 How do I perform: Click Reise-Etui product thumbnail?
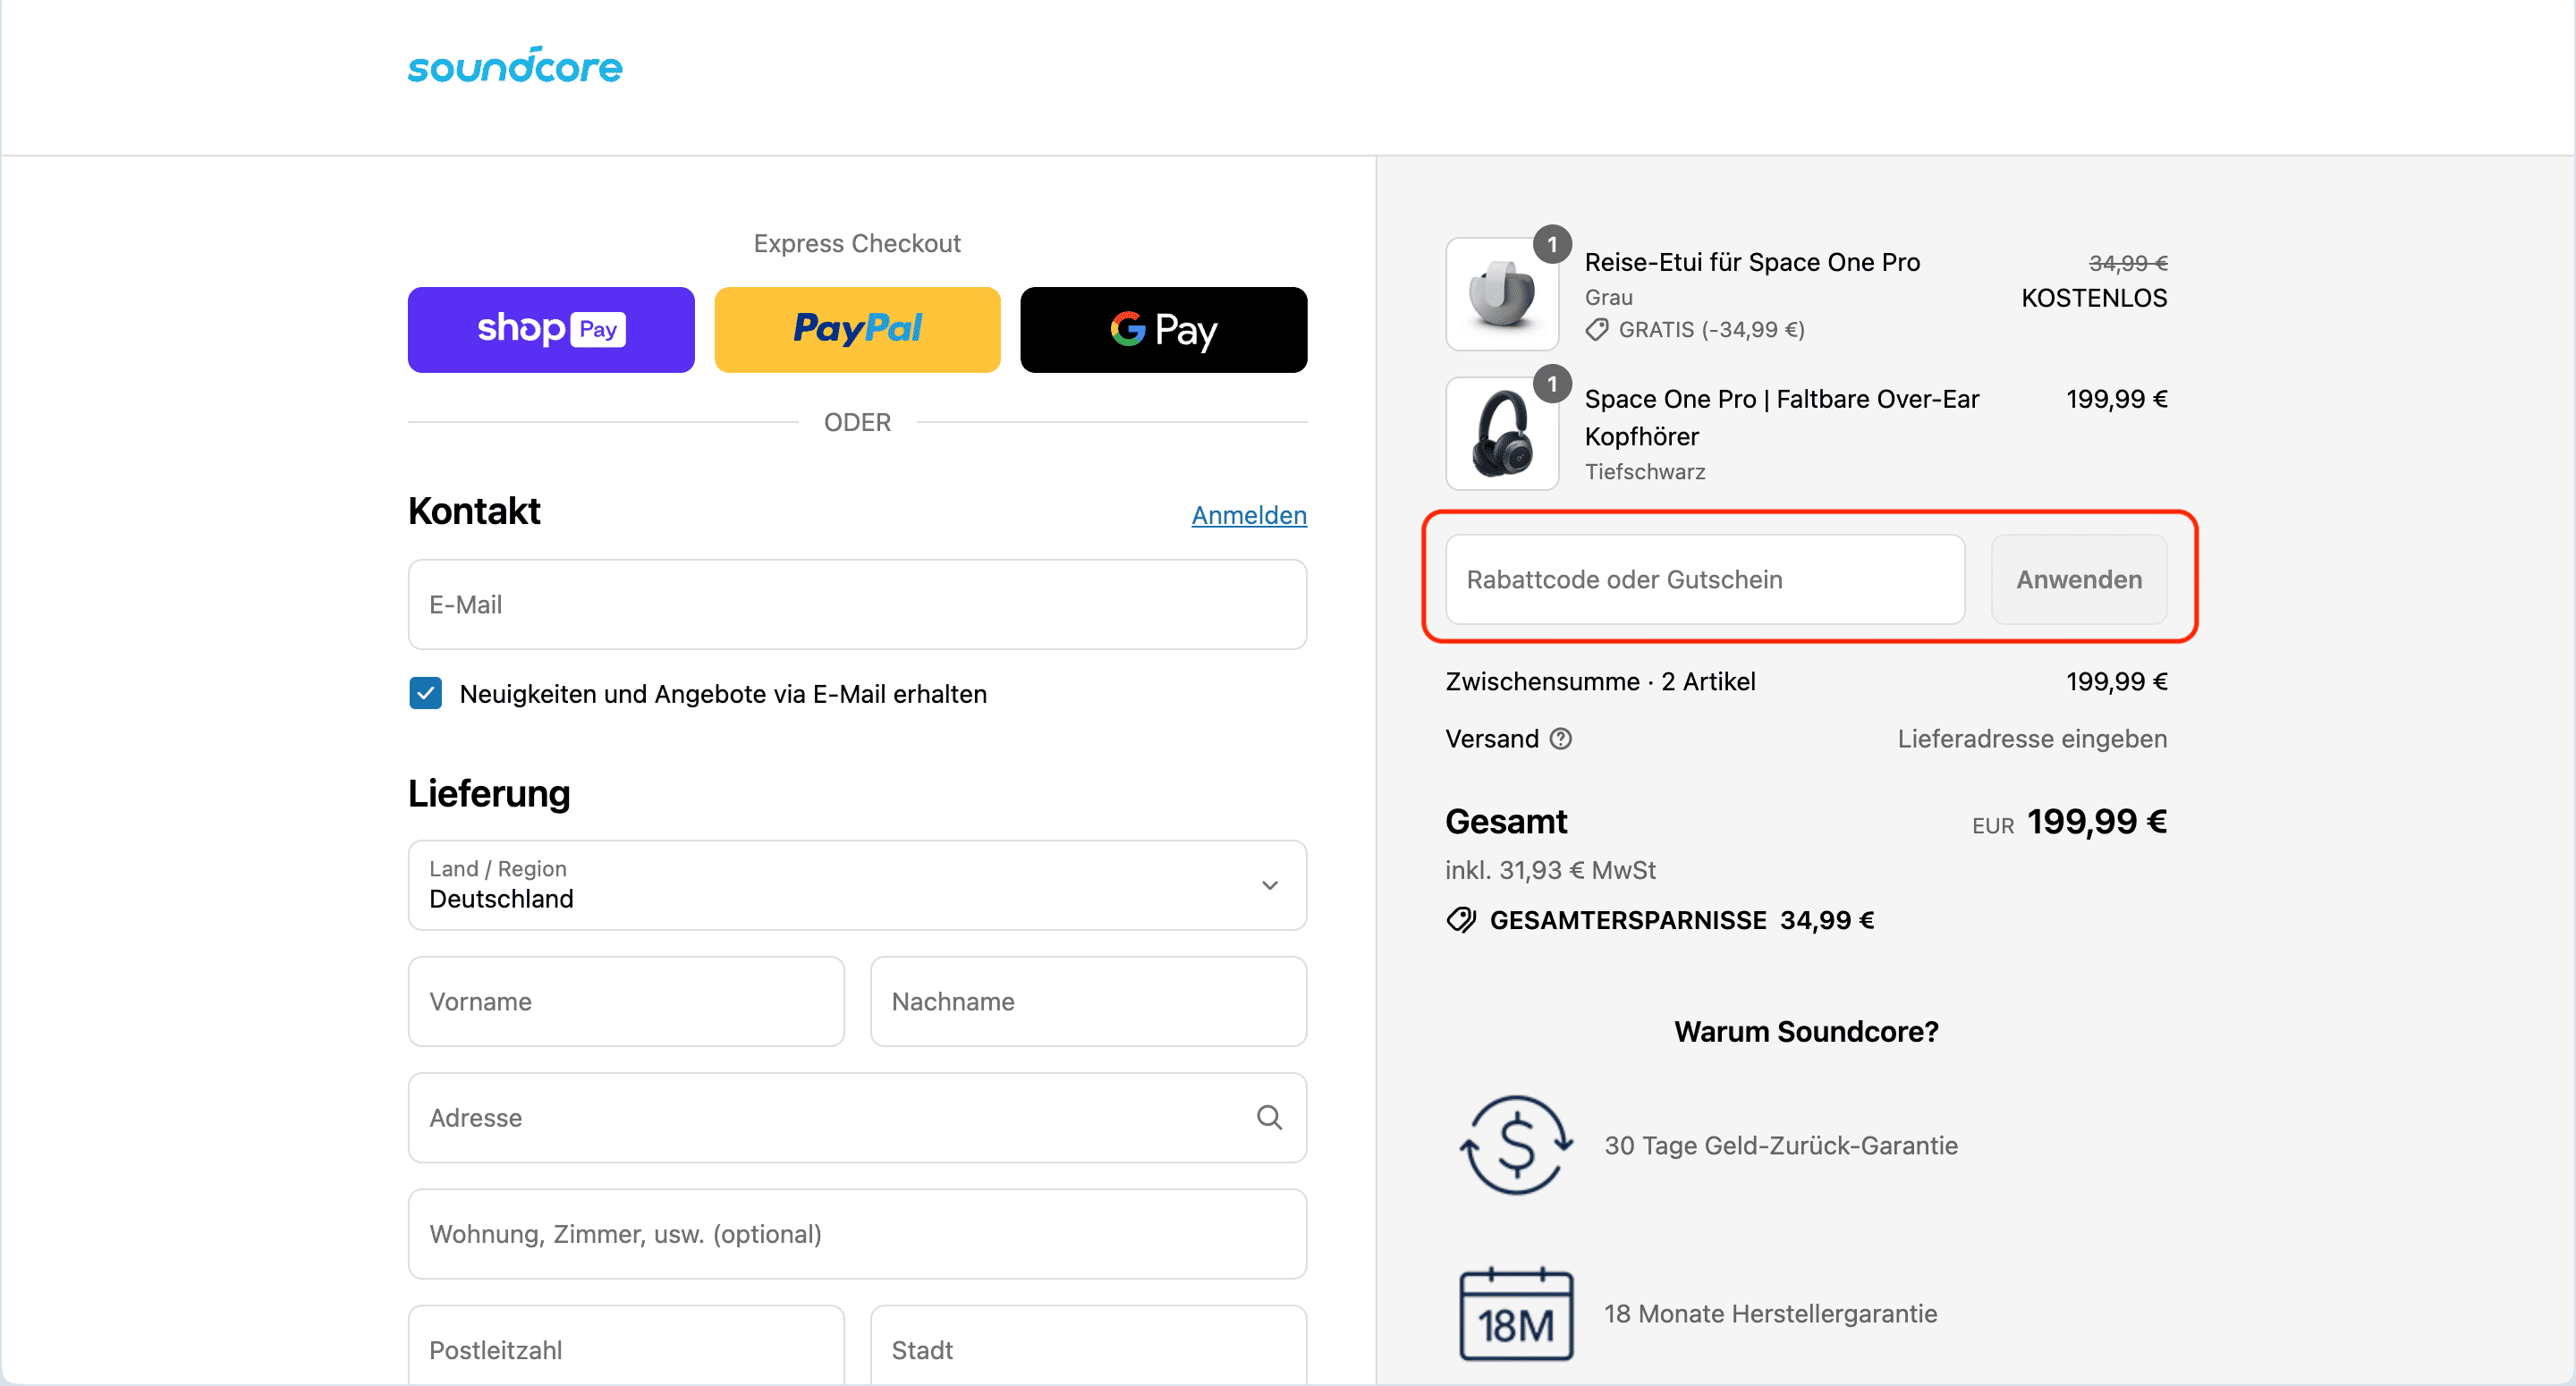tap(1502, 294)
